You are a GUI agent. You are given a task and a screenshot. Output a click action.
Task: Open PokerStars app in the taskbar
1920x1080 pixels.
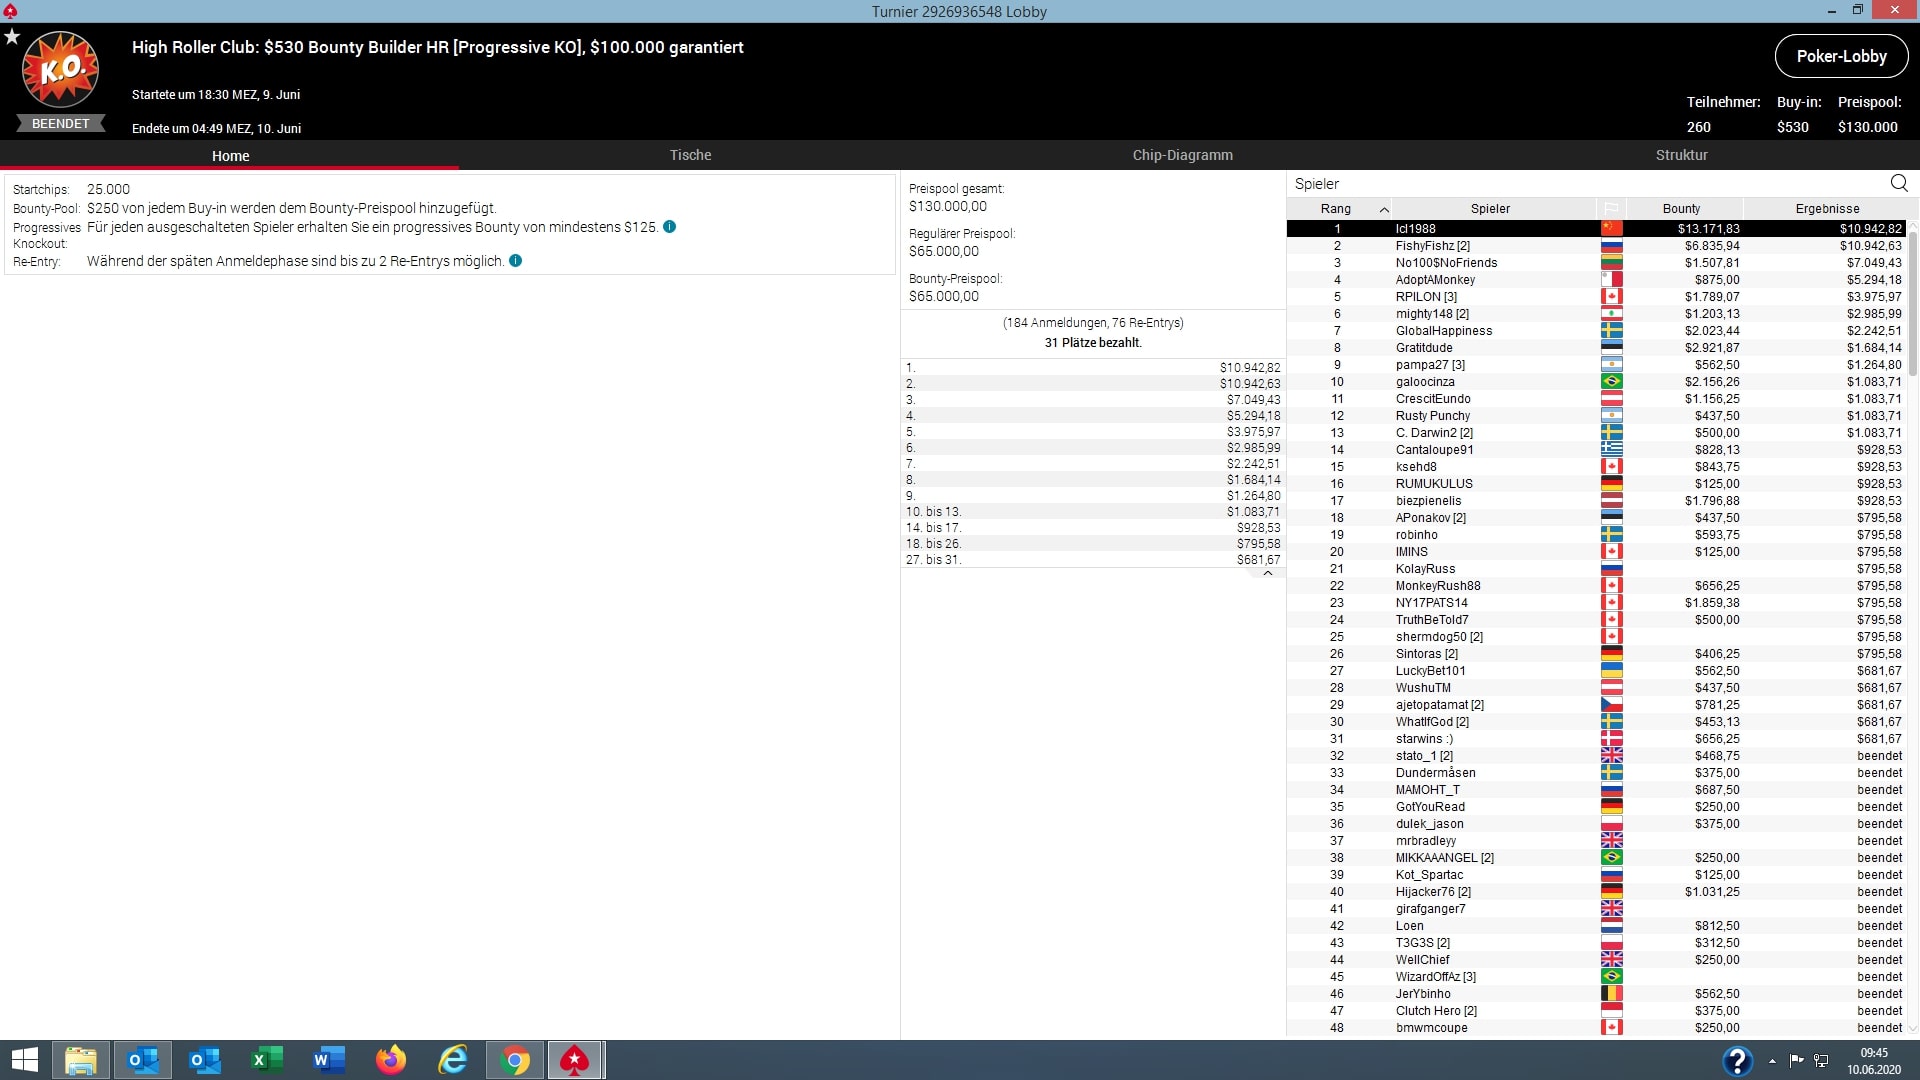tap(575, 1060)
